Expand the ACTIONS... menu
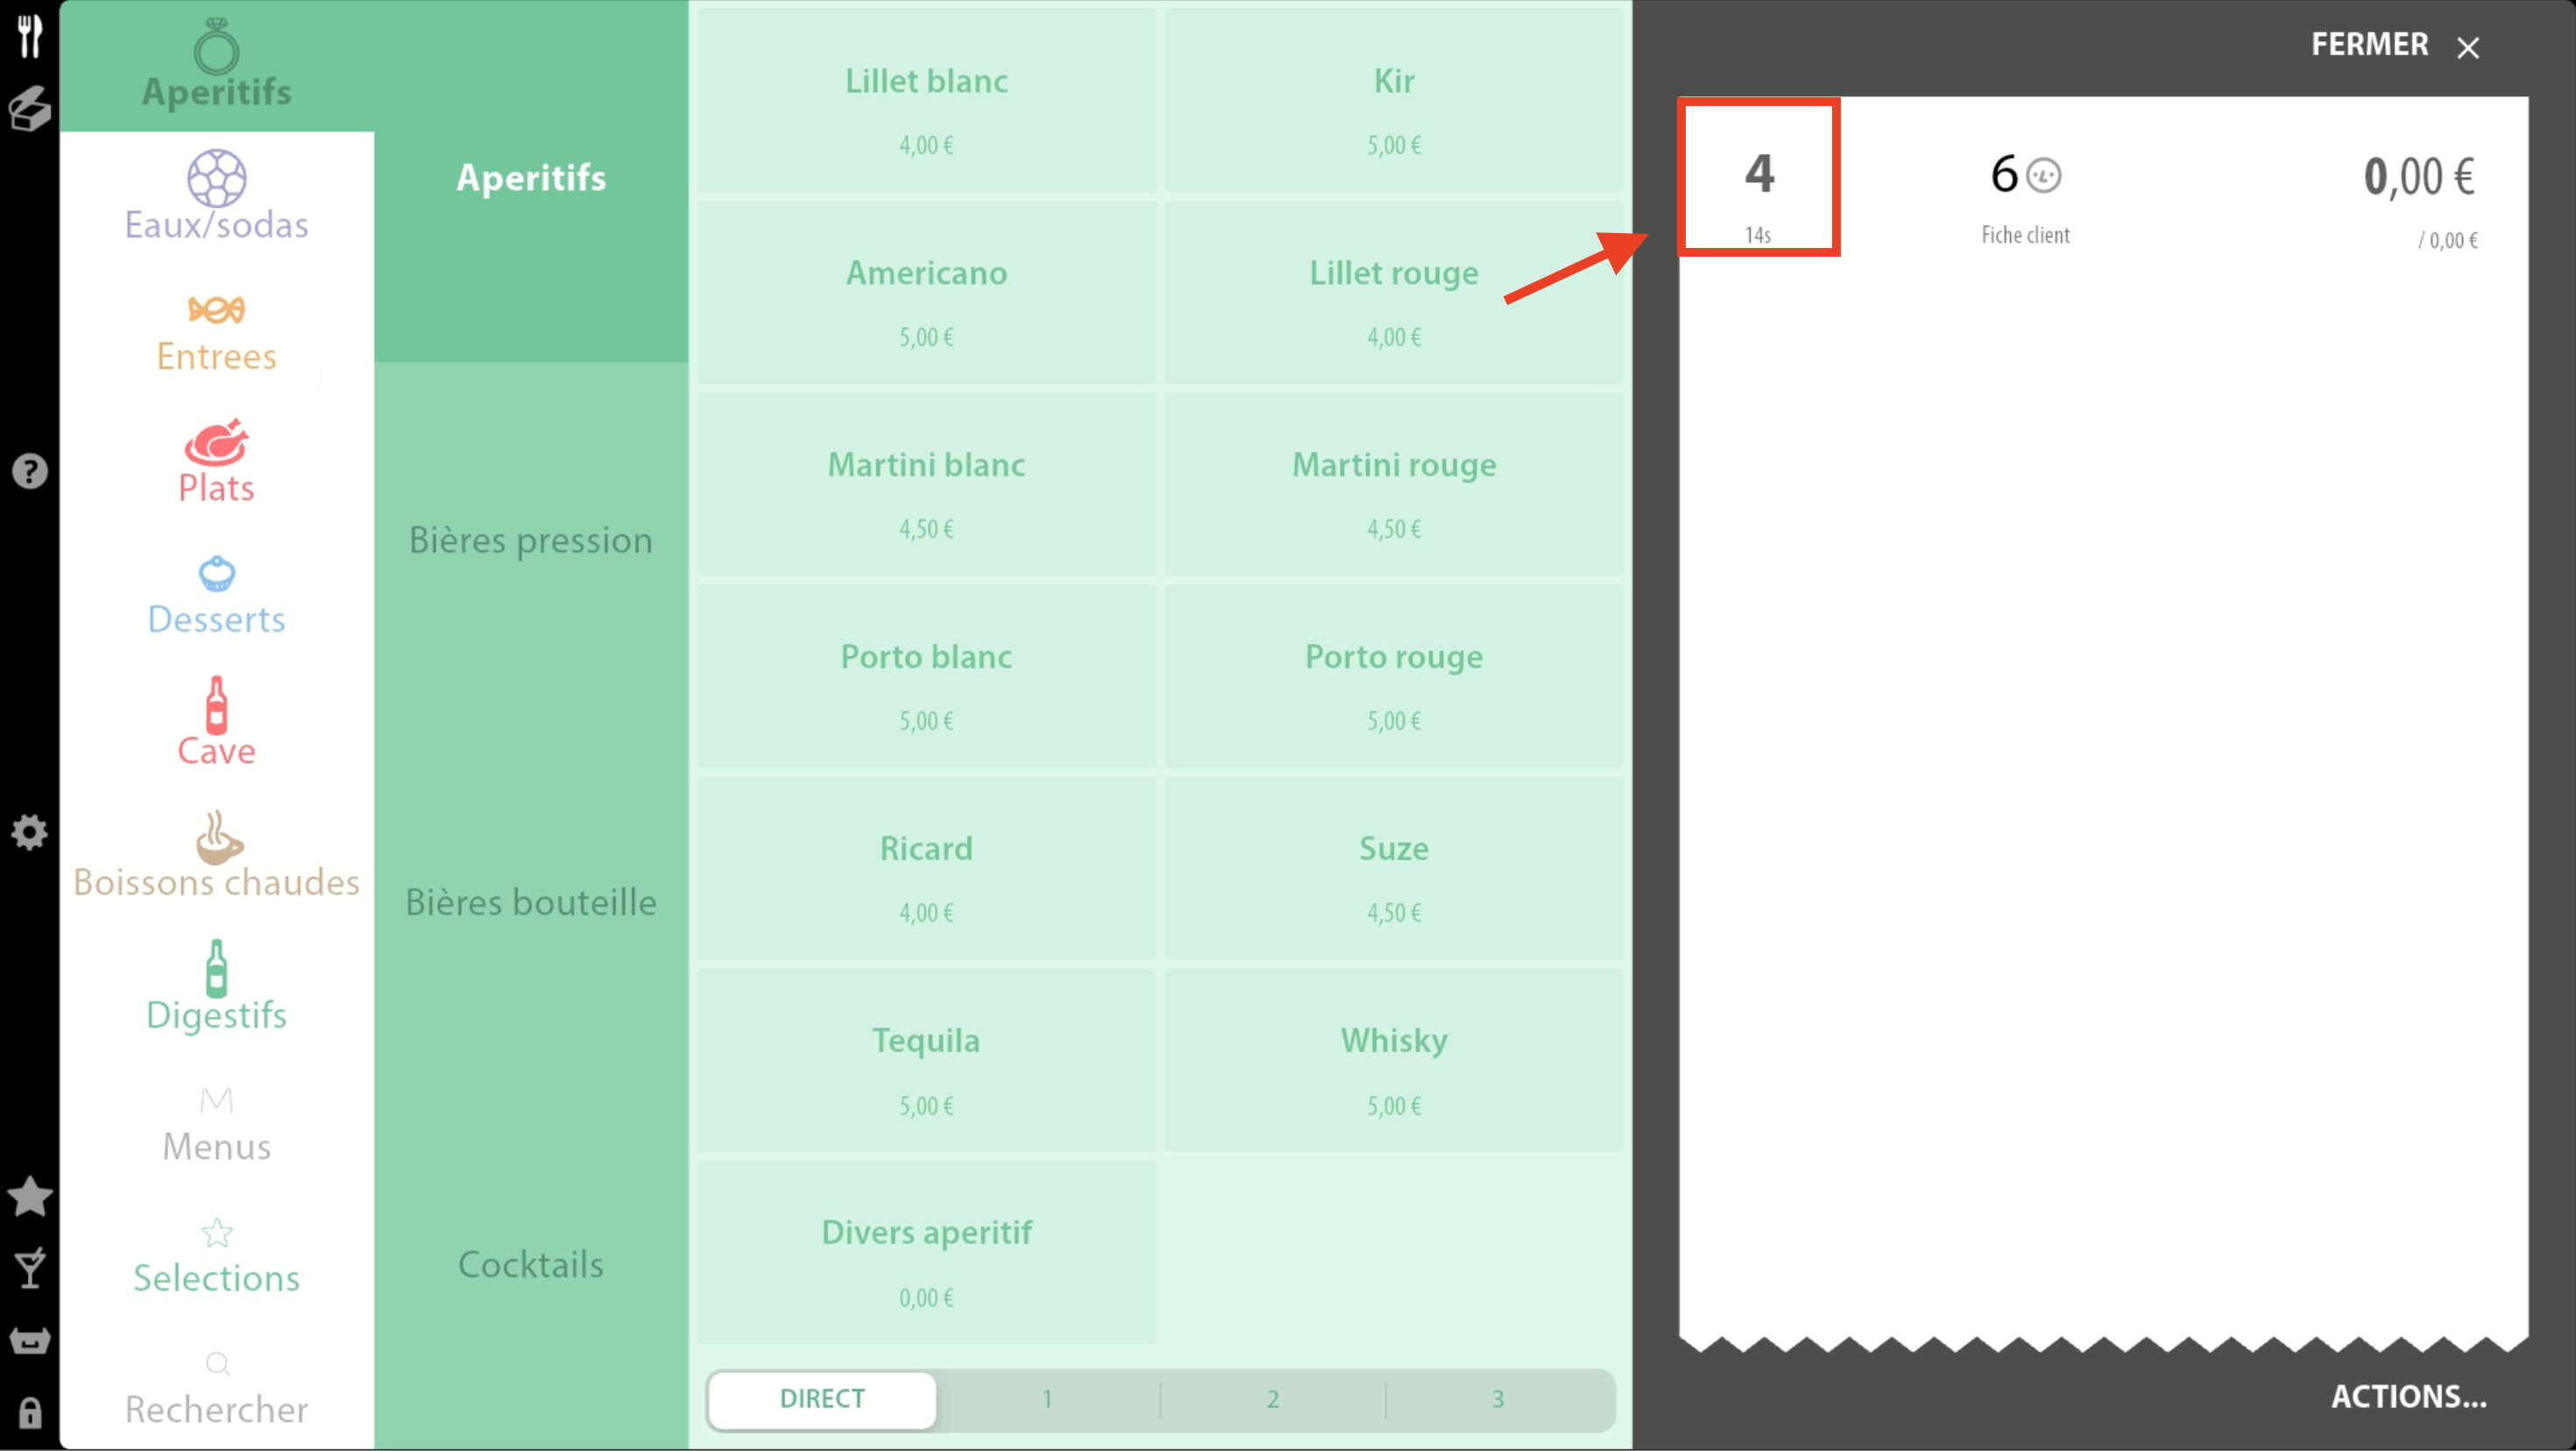 (2408, 1396)
